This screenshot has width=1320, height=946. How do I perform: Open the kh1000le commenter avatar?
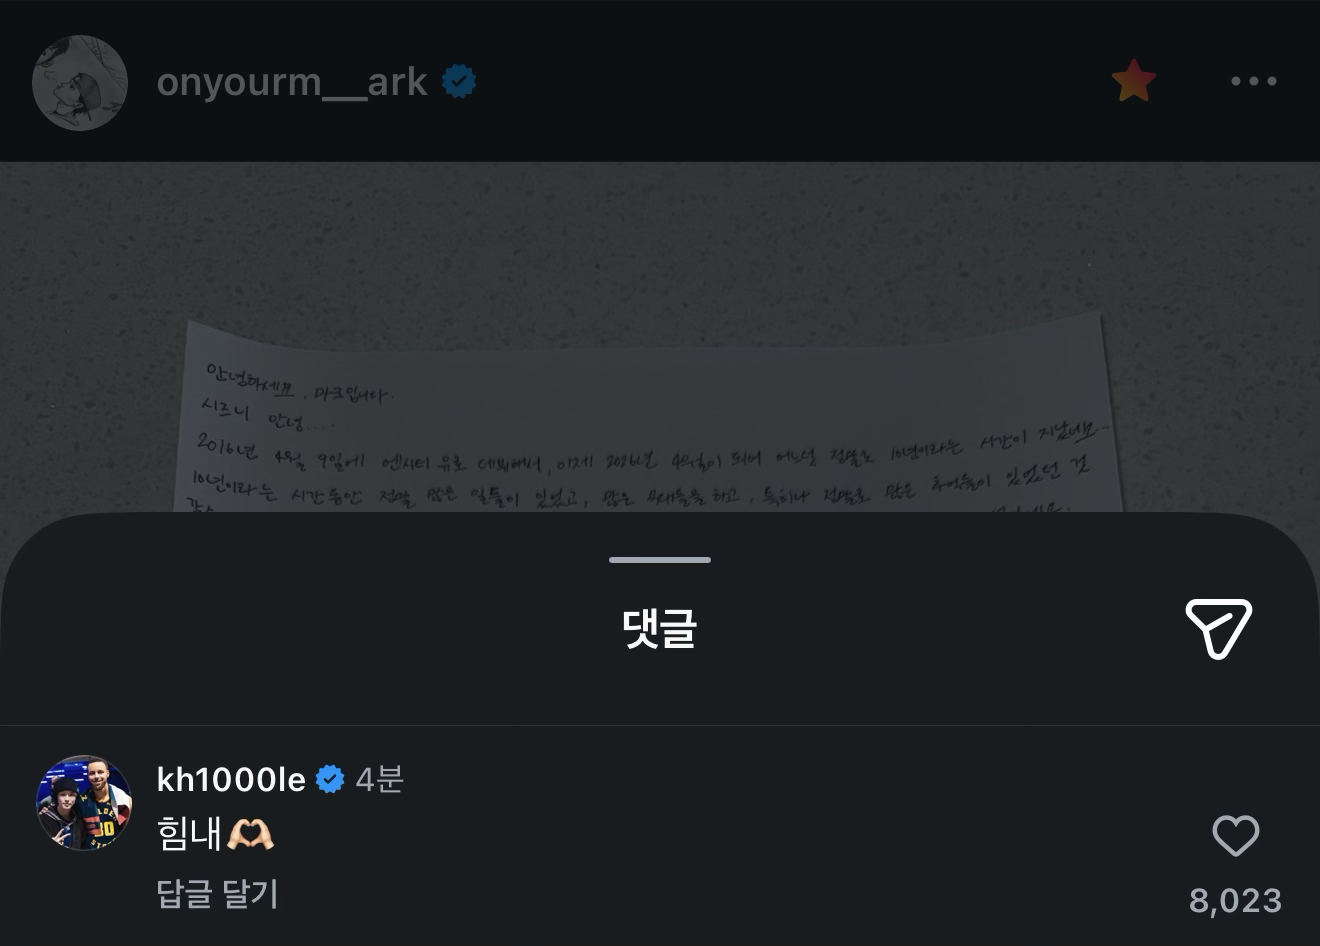click(84, 803)
